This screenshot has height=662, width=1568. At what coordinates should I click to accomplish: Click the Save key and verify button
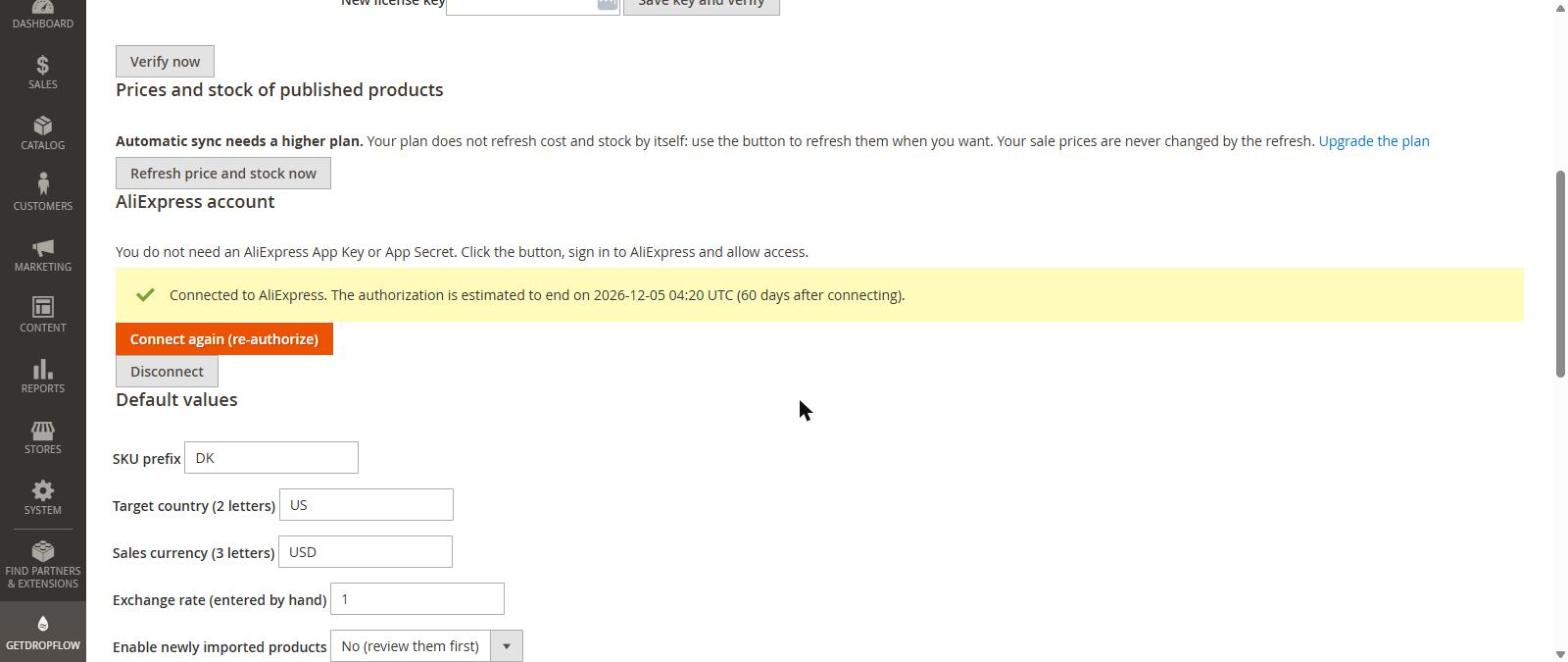(x=701, y=4)
